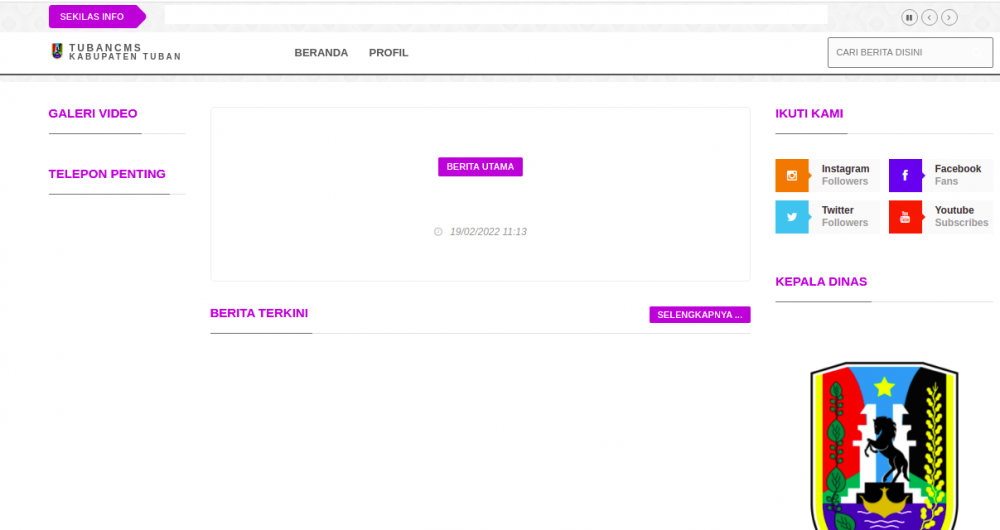Click the TUBANCMS Kabupaten Tuban site title
The image size is (1000, 530).
pos(125,52)
